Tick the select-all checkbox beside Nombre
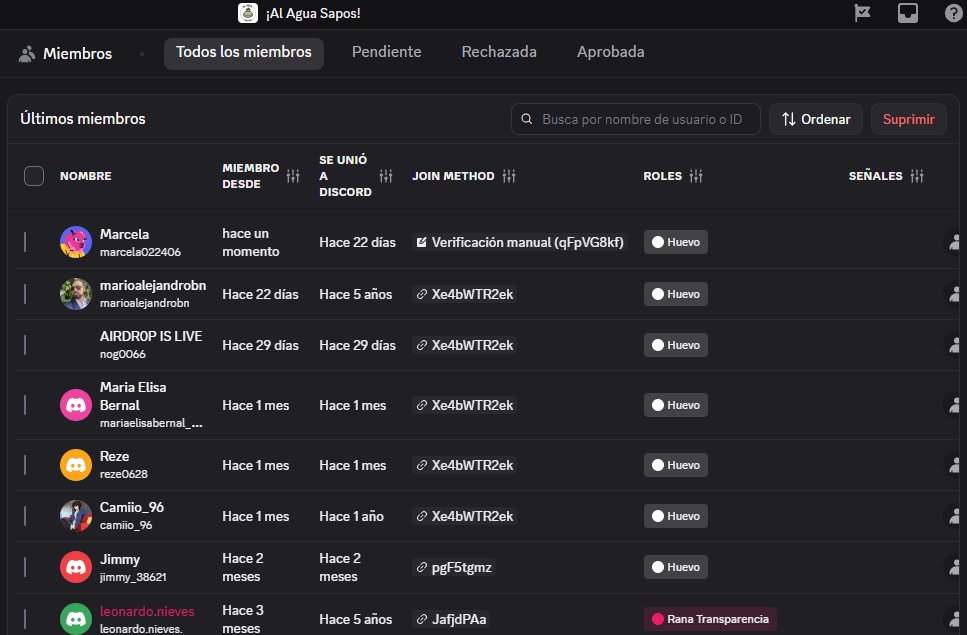 click(34, 176)
